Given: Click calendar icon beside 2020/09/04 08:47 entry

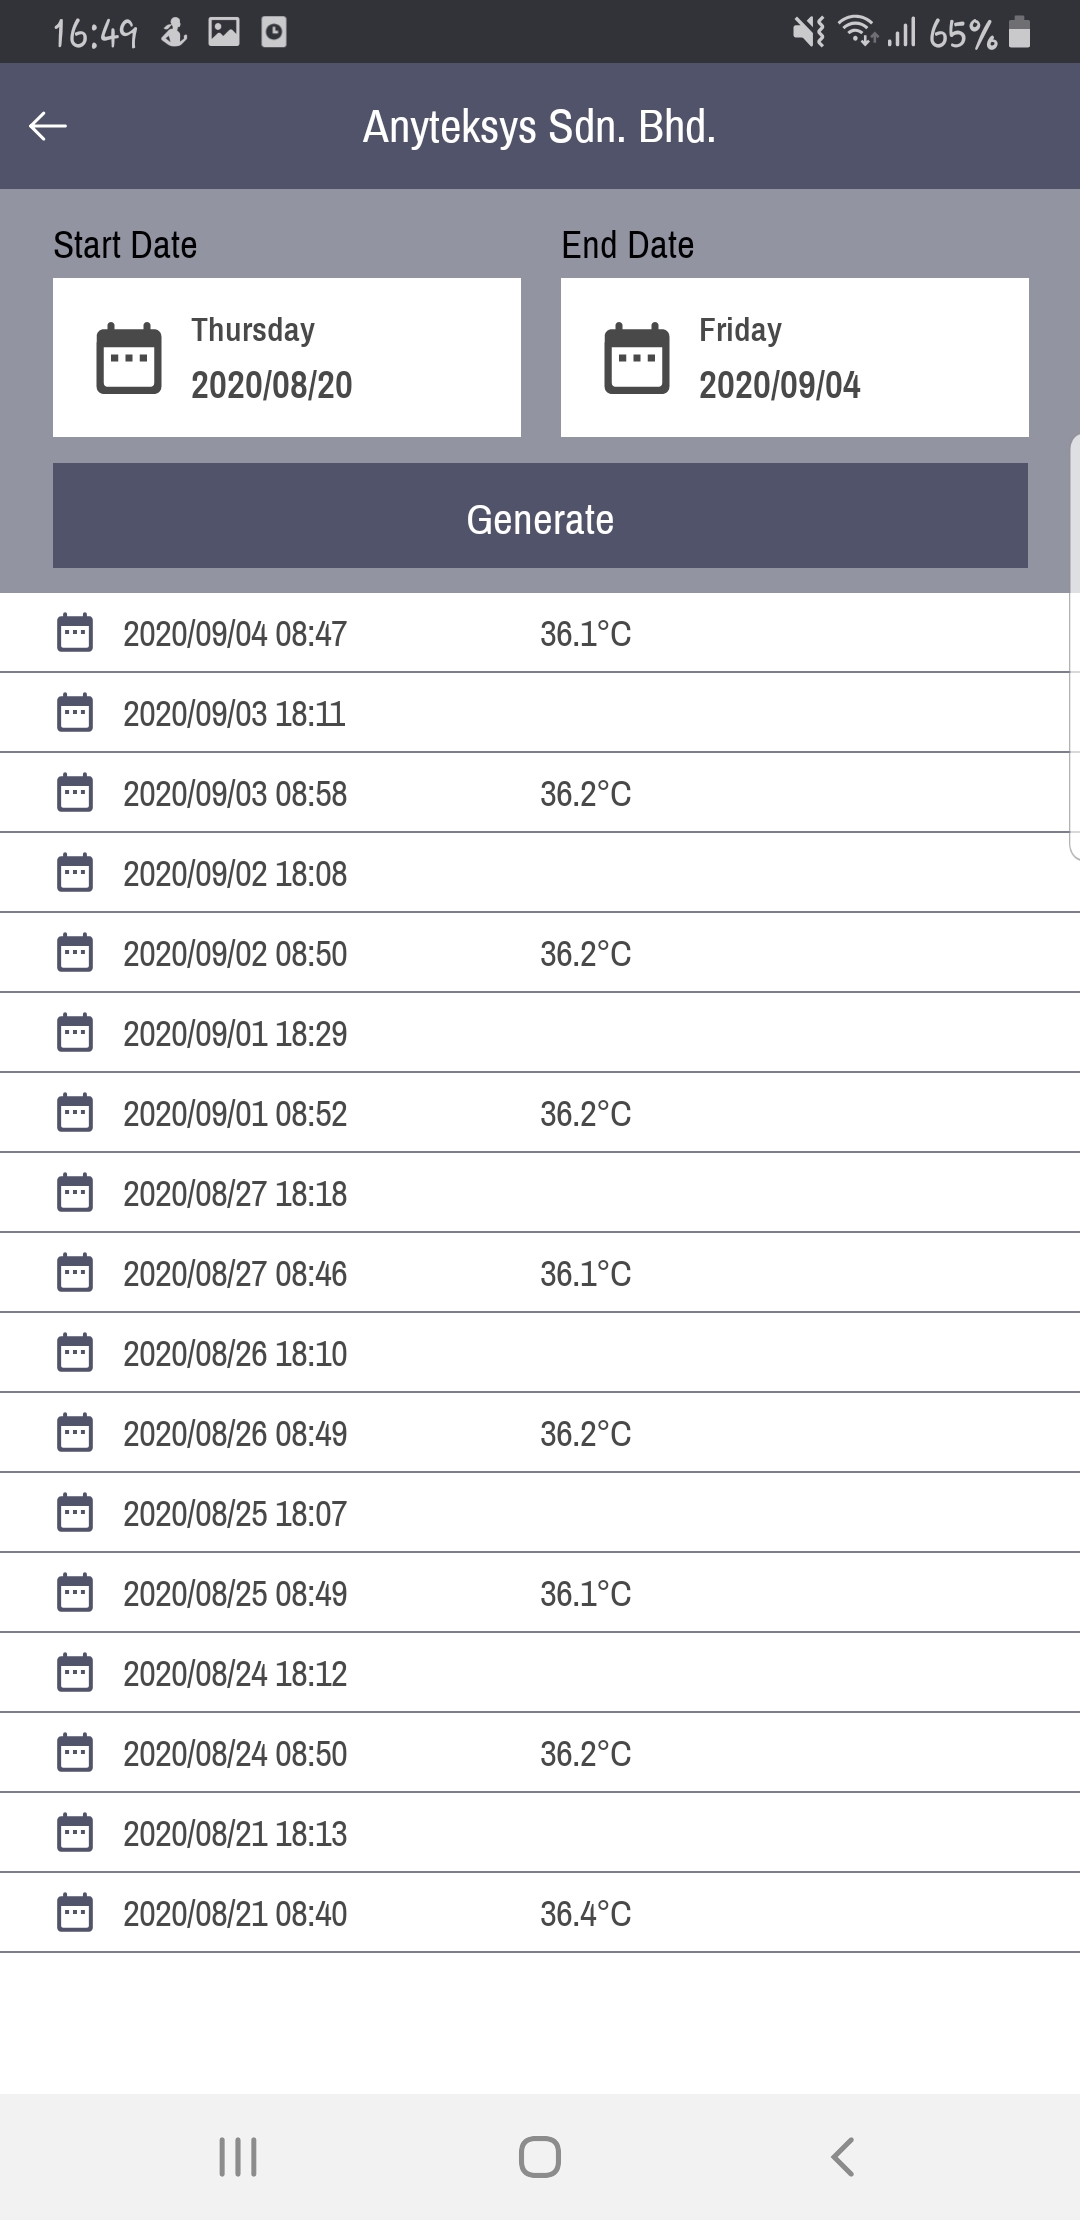Looking at the screenshot, I should coord(75,633).
